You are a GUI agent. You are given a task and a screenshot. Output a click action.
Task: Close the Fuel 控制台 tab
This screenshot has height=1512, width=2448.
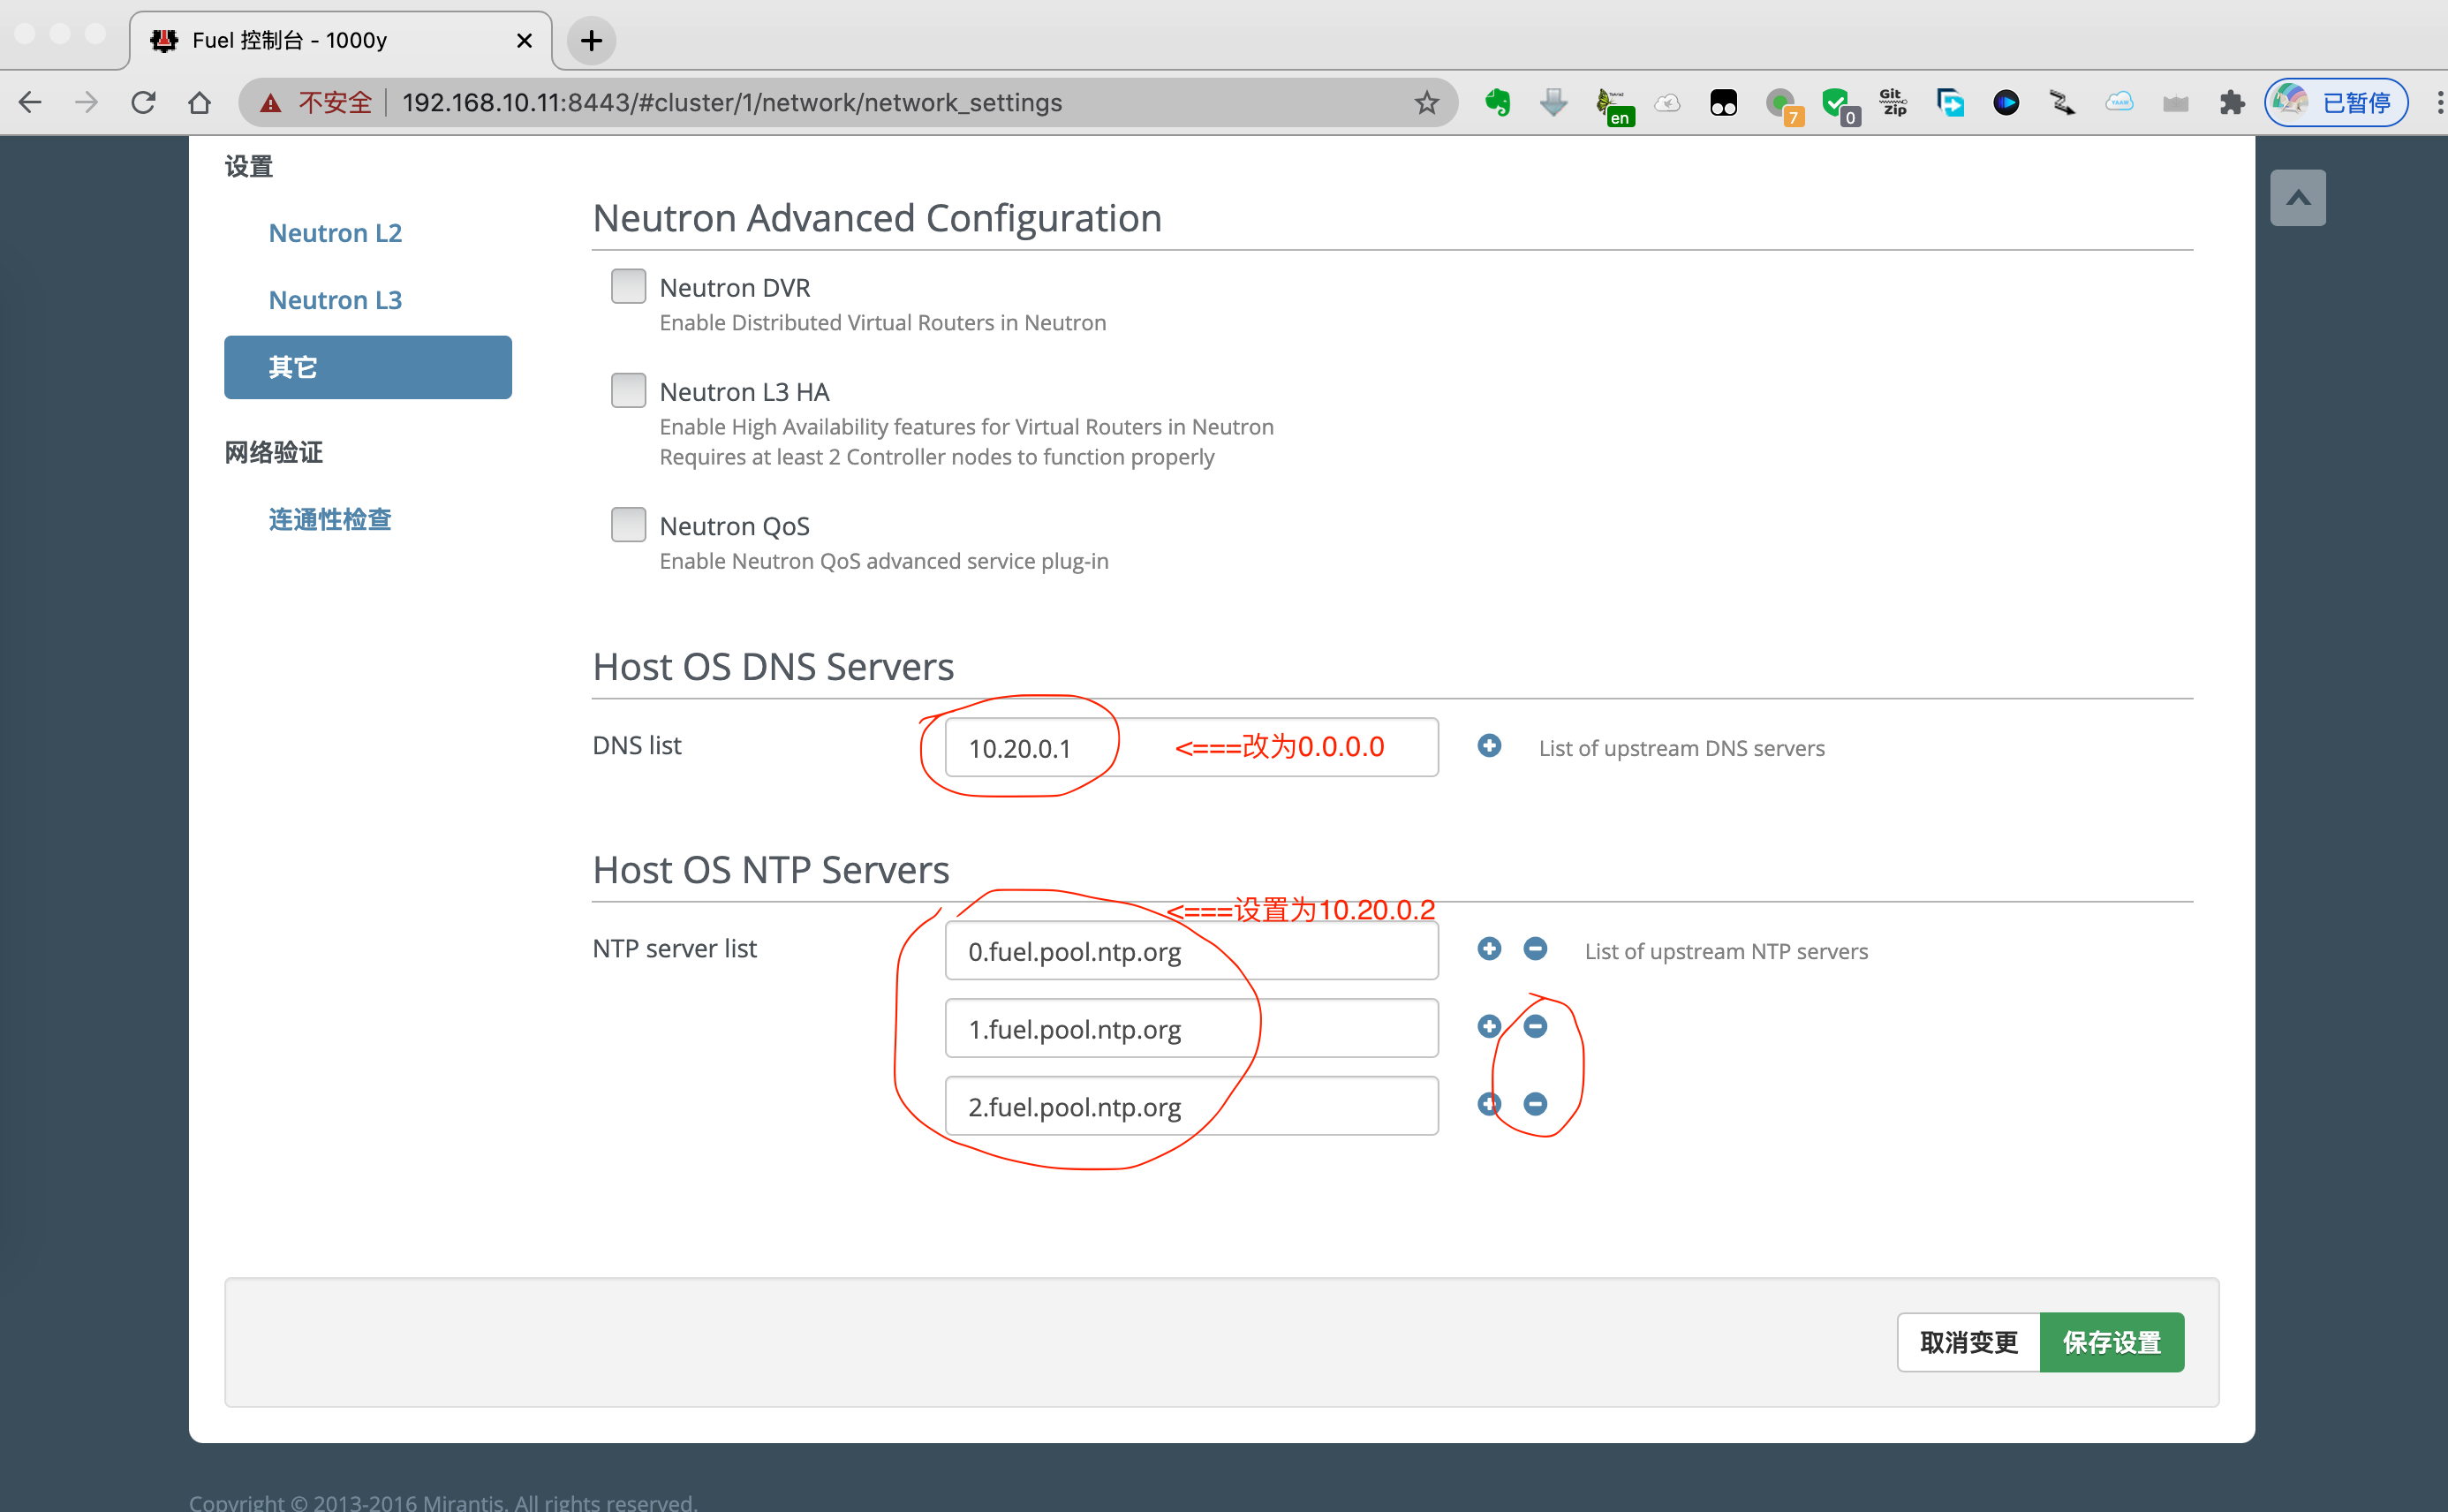pyautogui.click(x=524, y=40)
